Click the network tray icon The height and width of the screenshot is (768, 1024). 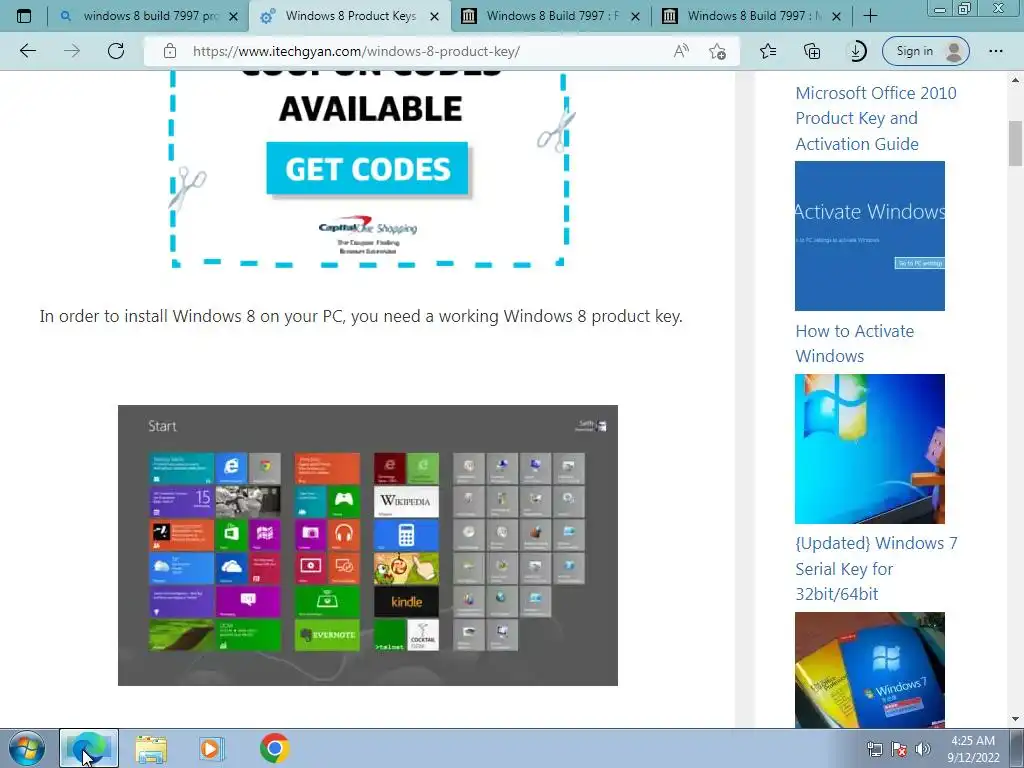click(x=874, y=750)
